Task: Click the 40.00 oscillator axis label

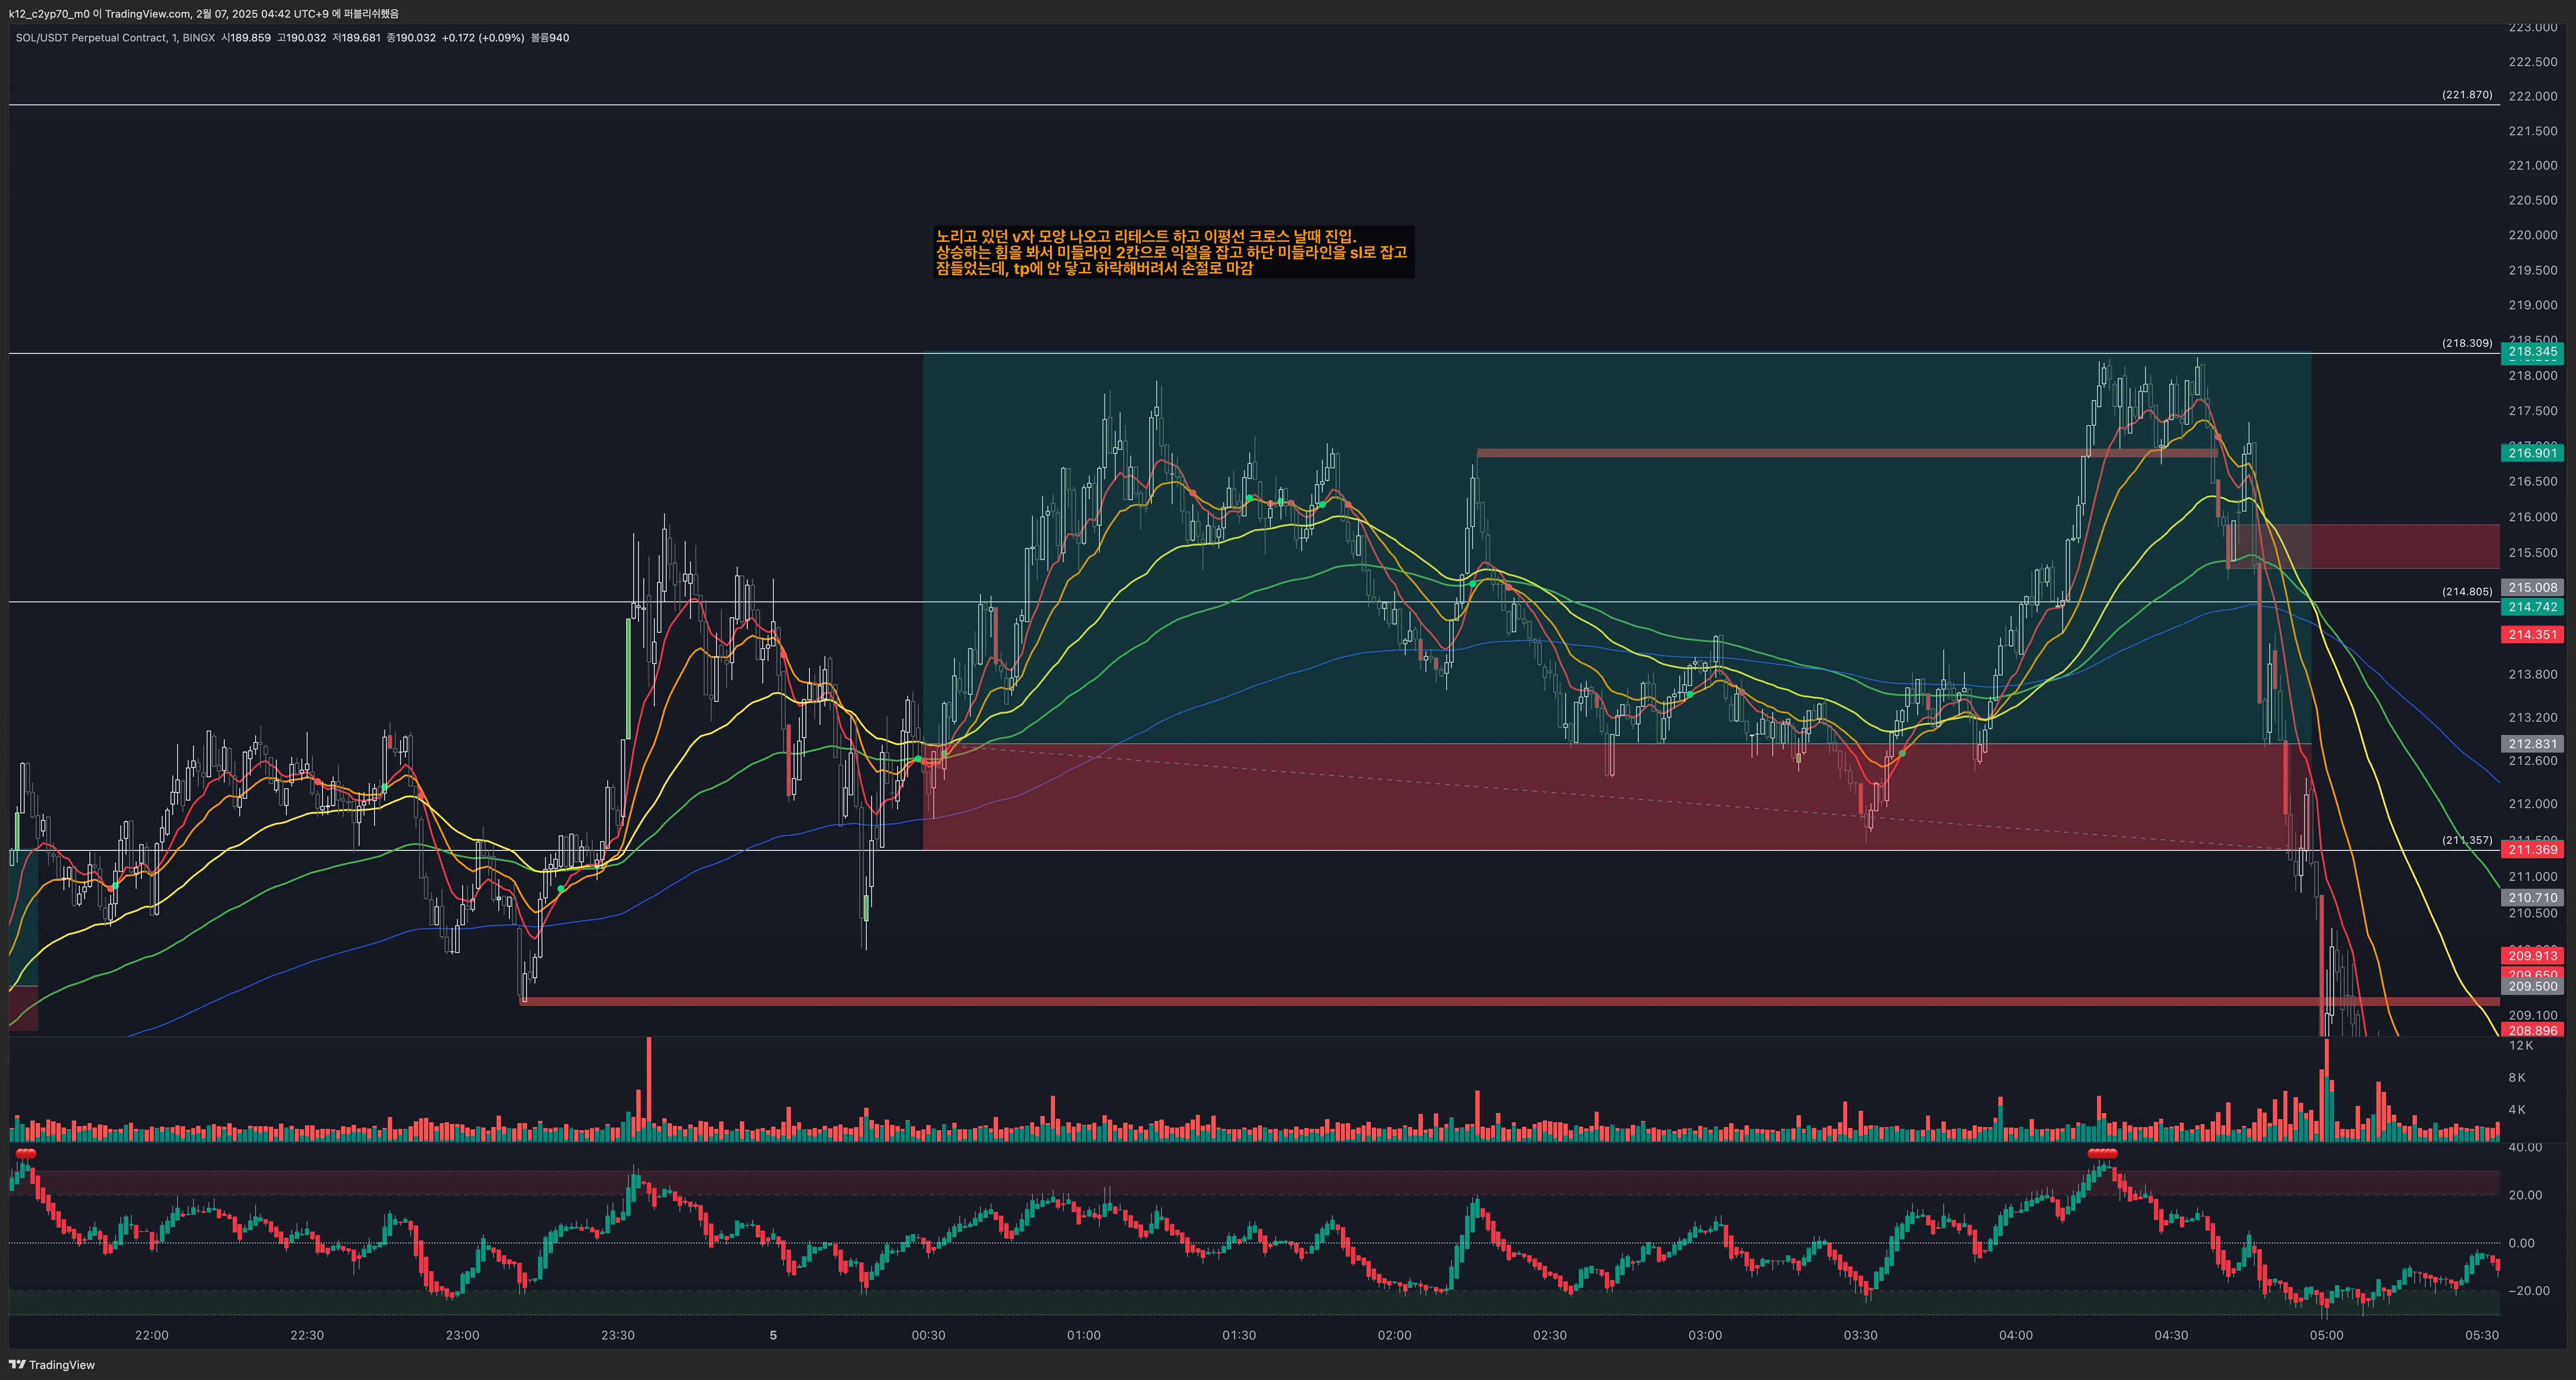Action: pyautogui.click(x=2525, y=1148)
